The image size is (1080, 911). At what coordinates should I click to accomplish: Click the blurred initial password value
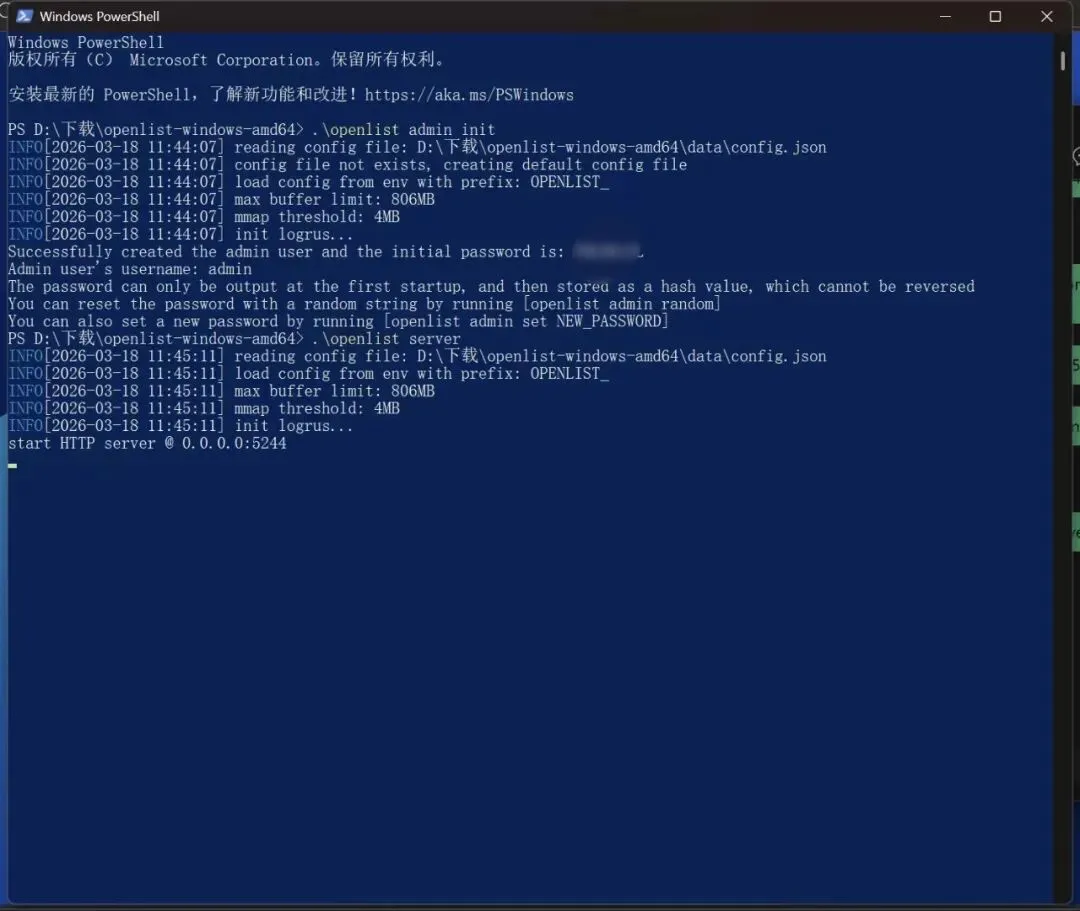click(x=607, y=251)
